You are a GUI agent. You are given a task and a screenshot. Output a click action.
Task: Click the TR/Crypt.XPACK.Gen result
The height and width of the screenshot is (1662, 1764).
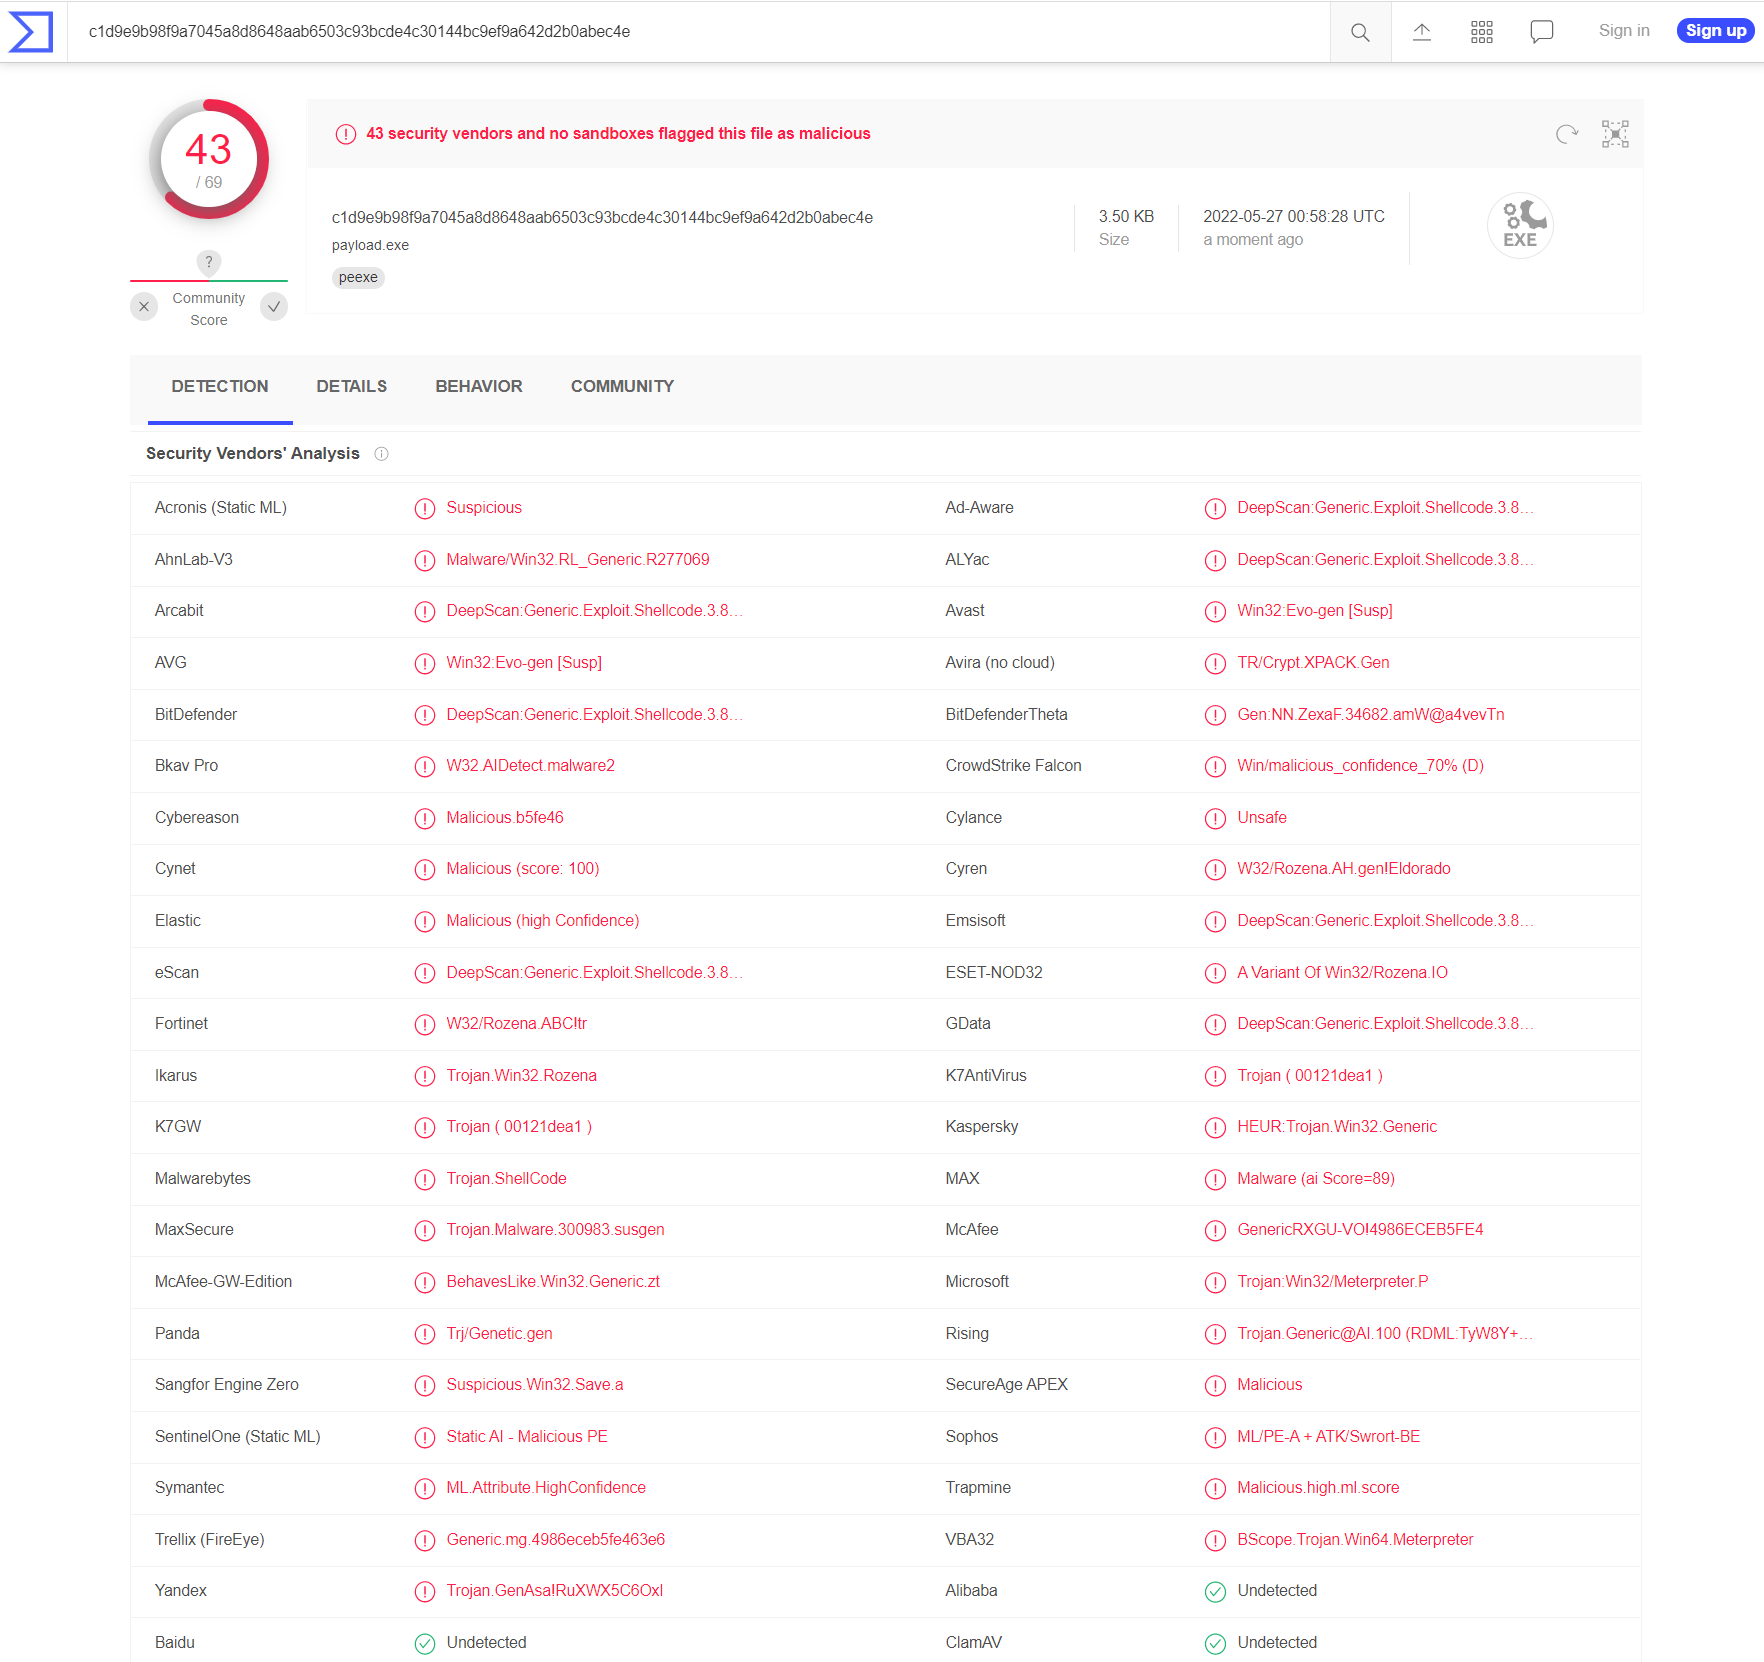coord(1313,663)
